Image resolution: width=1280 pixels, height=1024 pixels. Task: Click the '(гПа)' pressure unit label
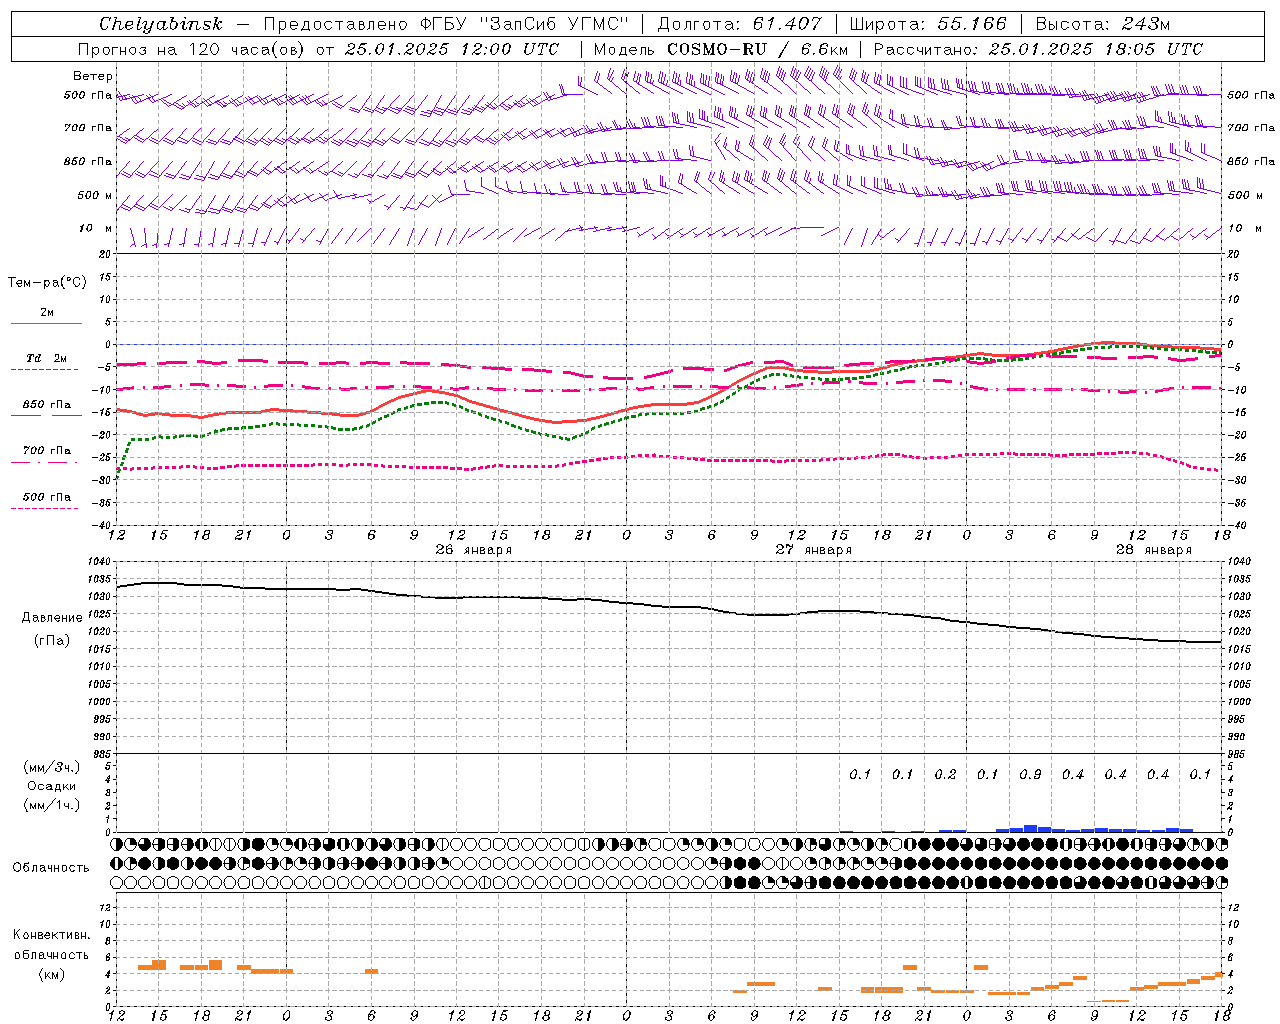tap(52, 641)
